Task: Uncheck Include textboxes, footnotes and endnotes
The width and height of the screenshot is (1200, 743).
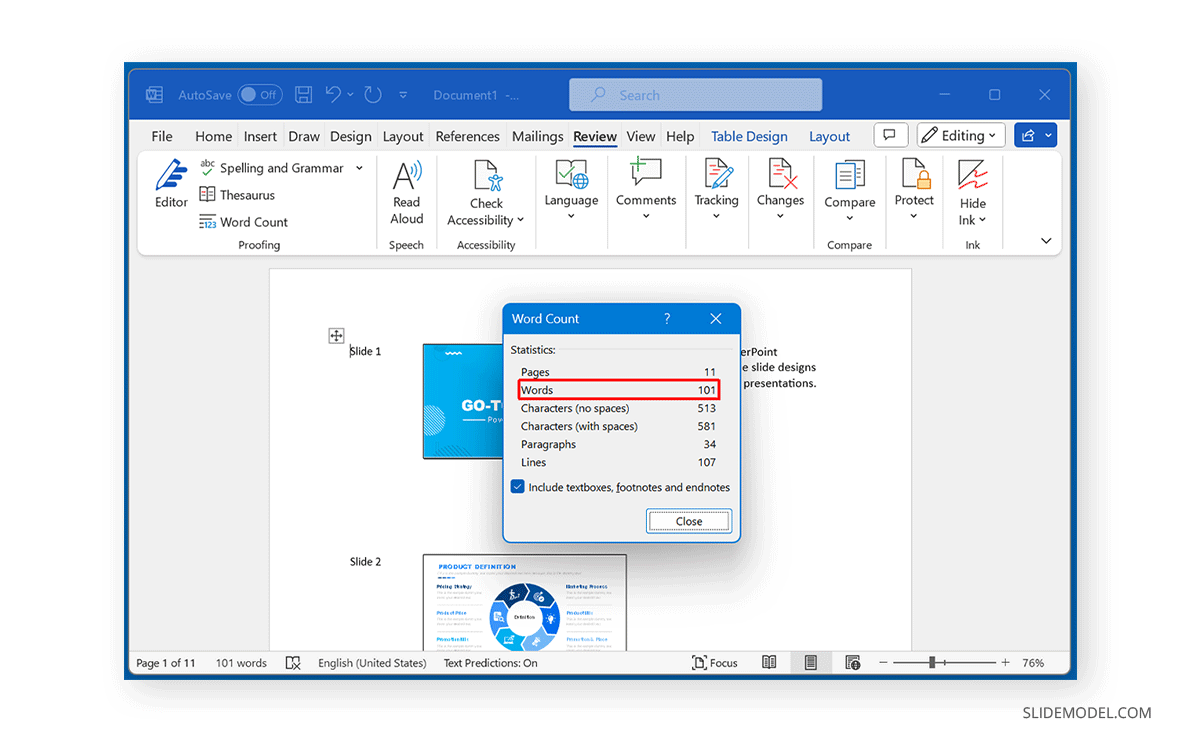Action: coord(518,486)
